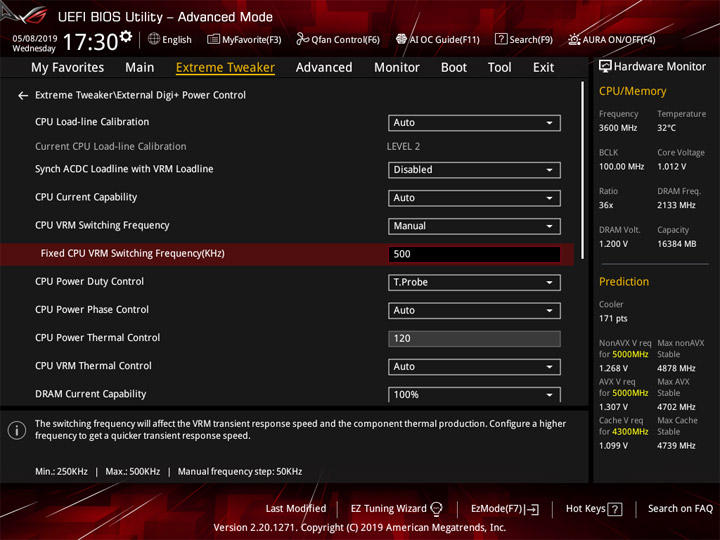The height and width of the screenshot is (540, 720).
Task: Select CPU VRM Switching Frequency label
Action: (102, 225)
